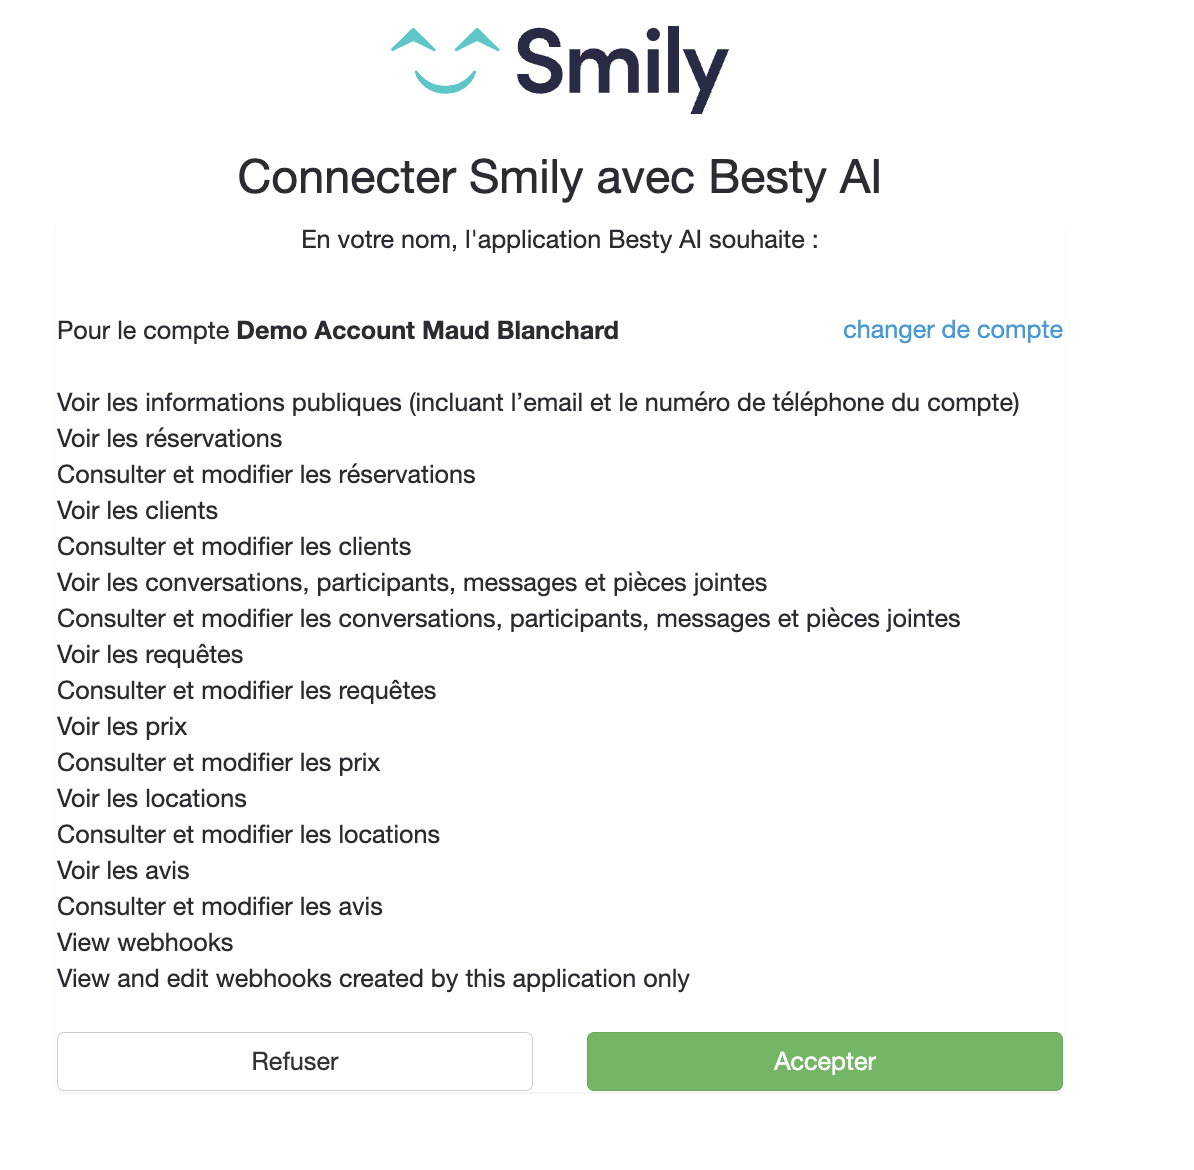Click the green Accepter button

[824, 1061]
